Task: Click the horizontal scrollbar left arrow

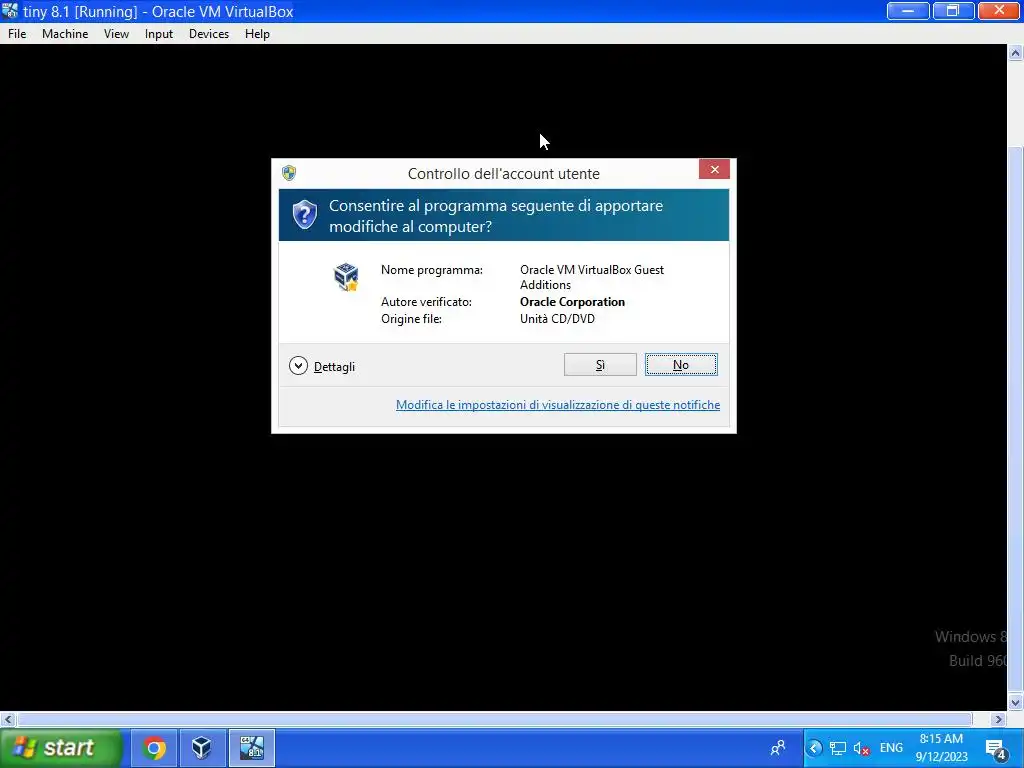Action: [x=8, y=719]
